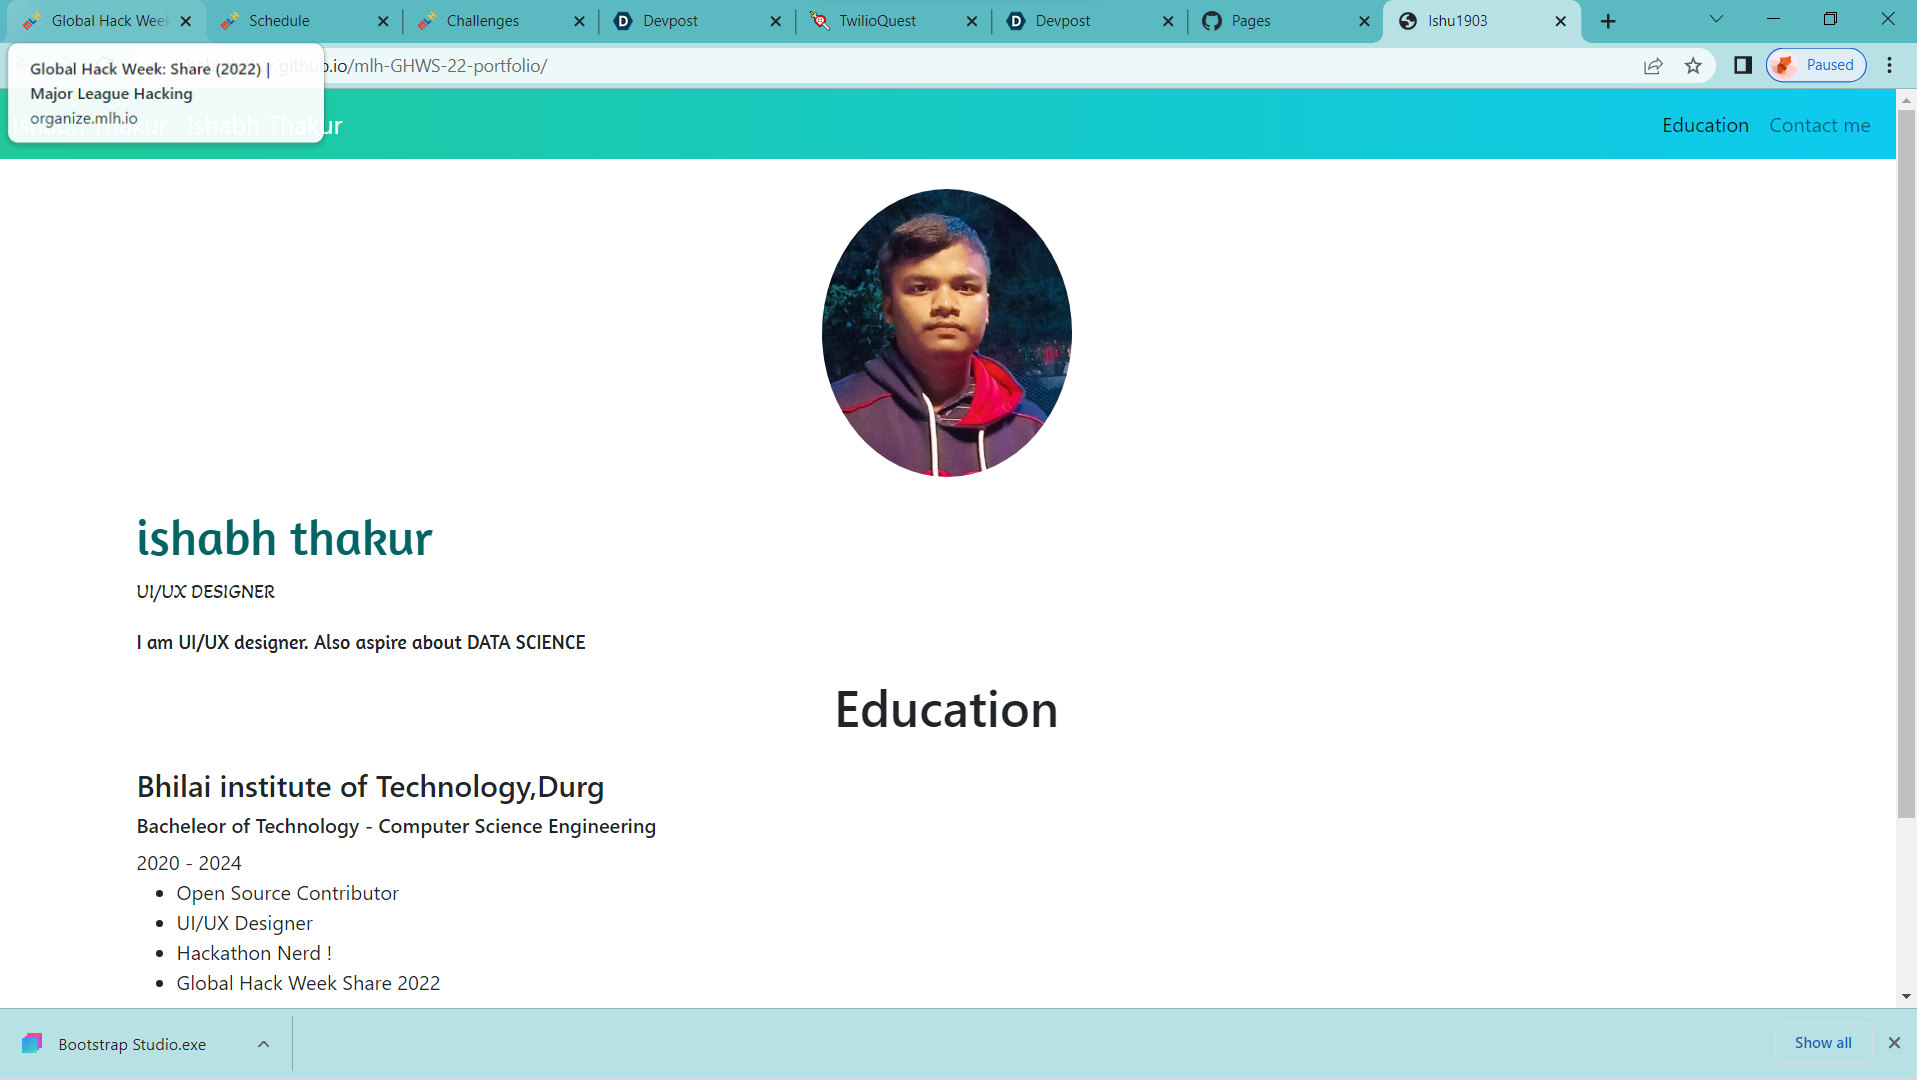Viewport: 1917px width, 1080px height.
Task: Minimize the browser window
Action: coord(1773,19)
